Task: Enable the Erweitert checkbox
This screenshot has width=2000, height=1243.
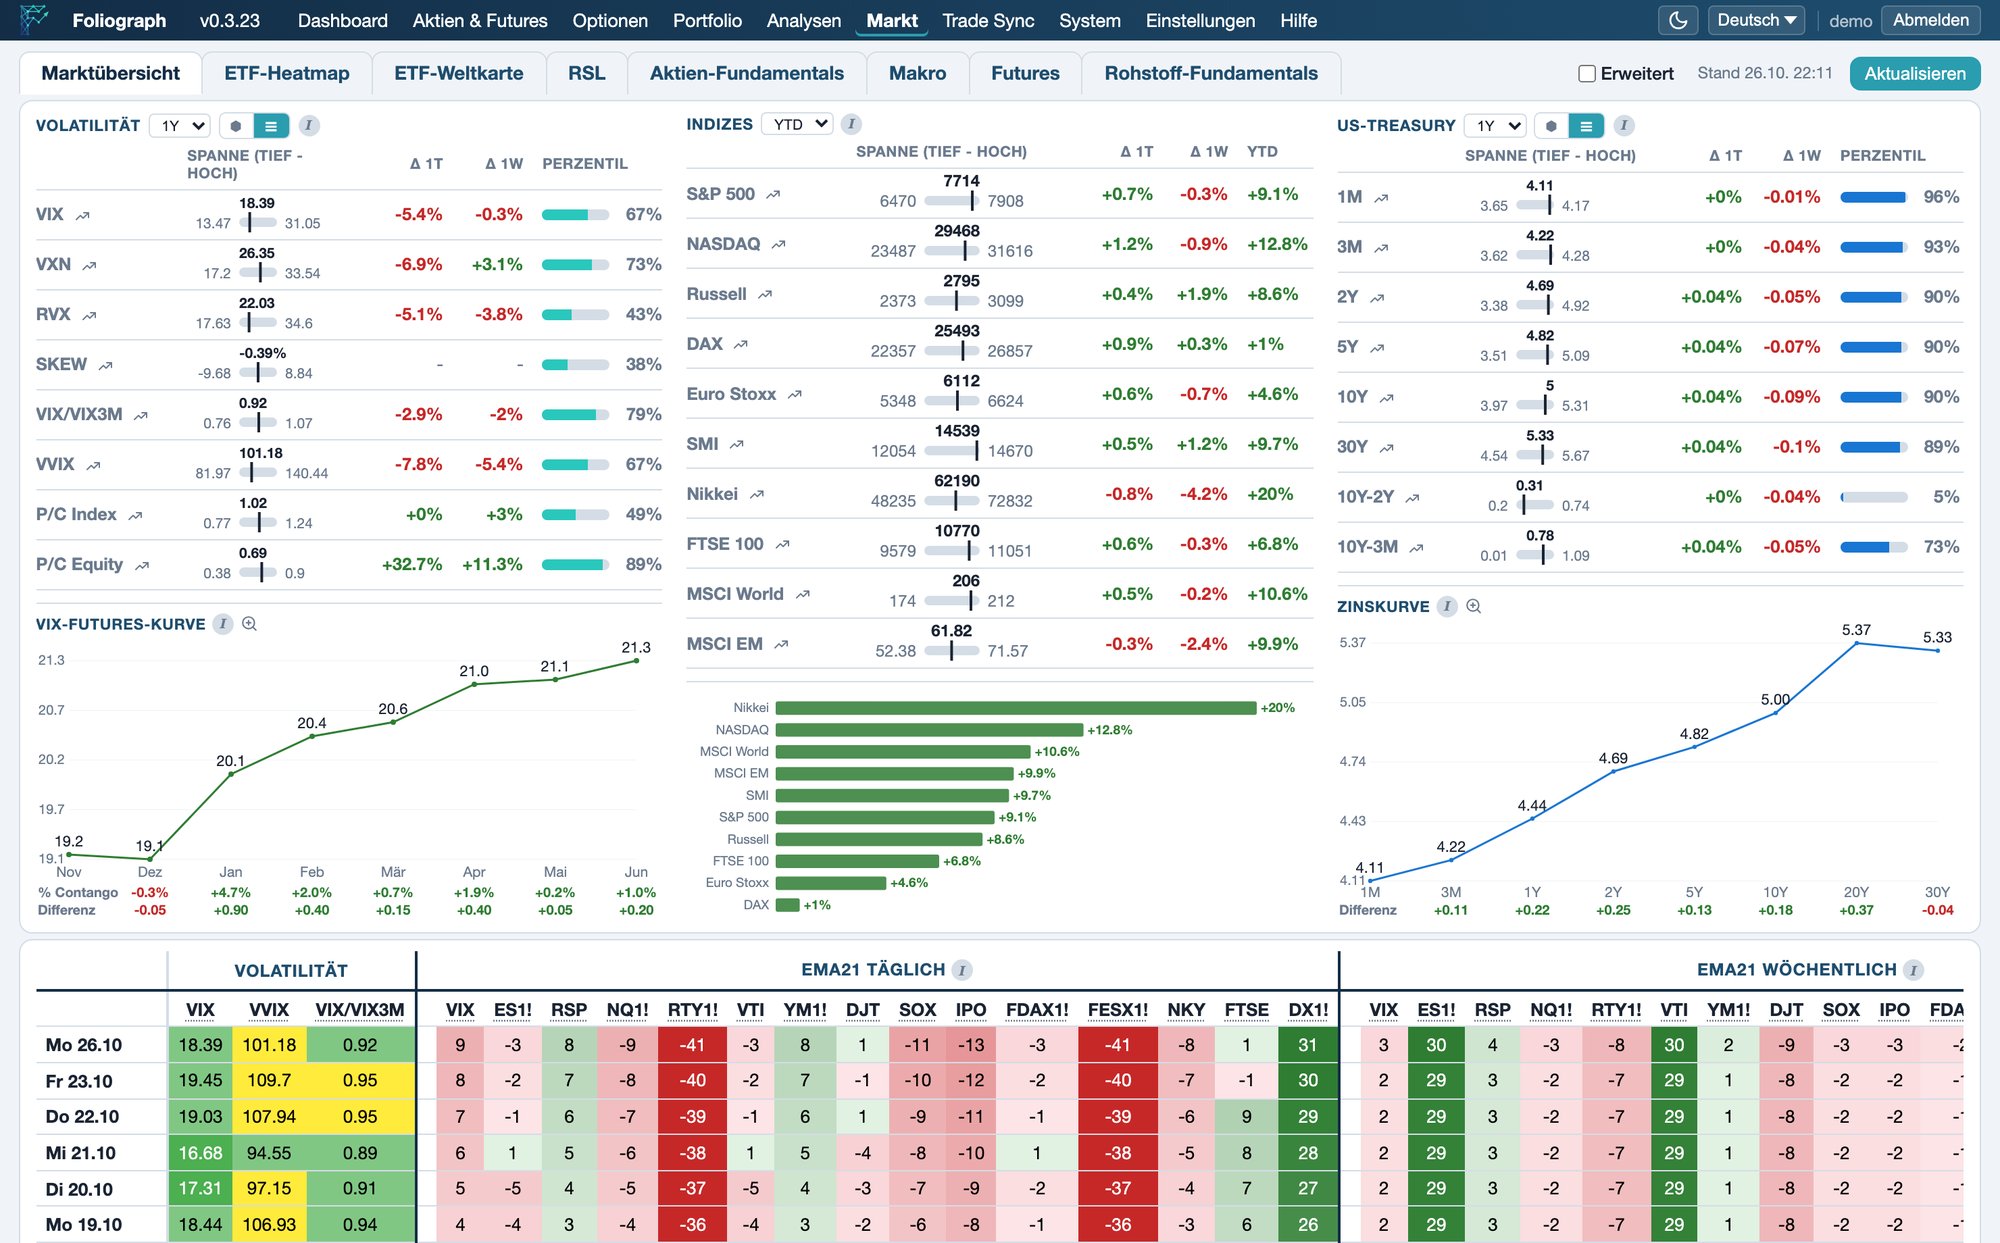Action: tap(1587, 73)
